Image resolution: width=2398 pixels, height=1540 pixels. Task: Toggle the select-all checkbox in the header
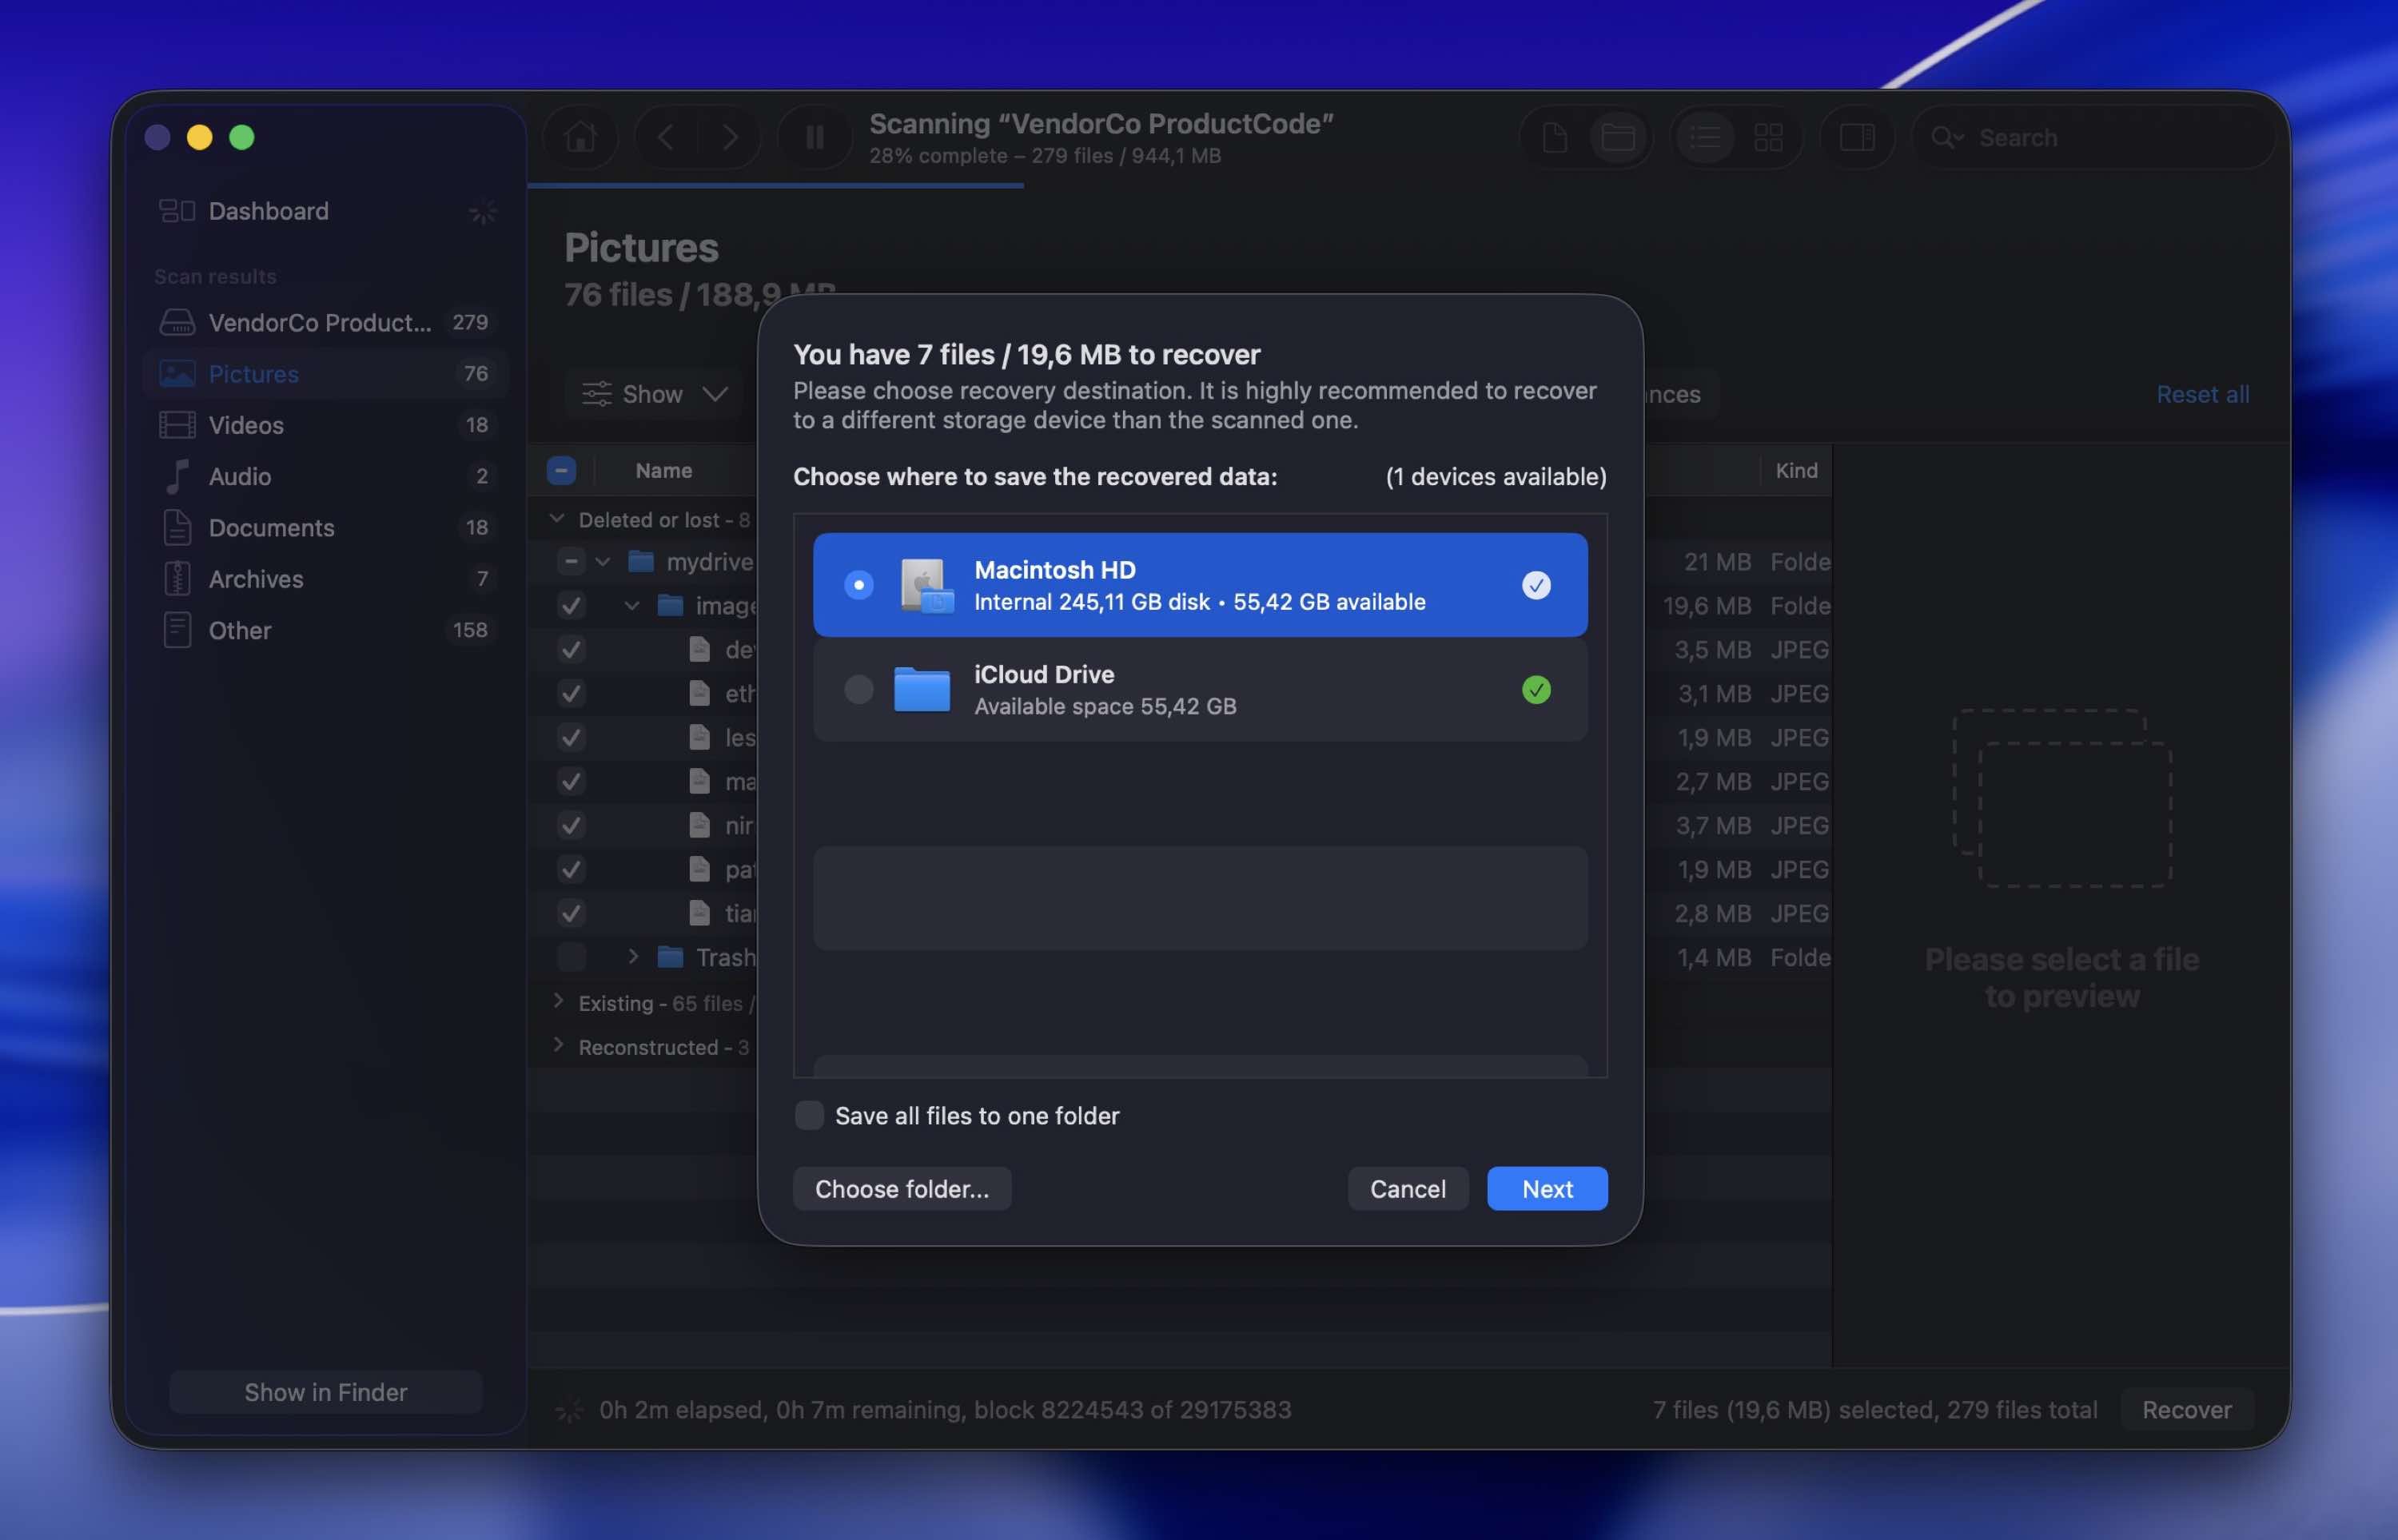(x=561, y=470)
